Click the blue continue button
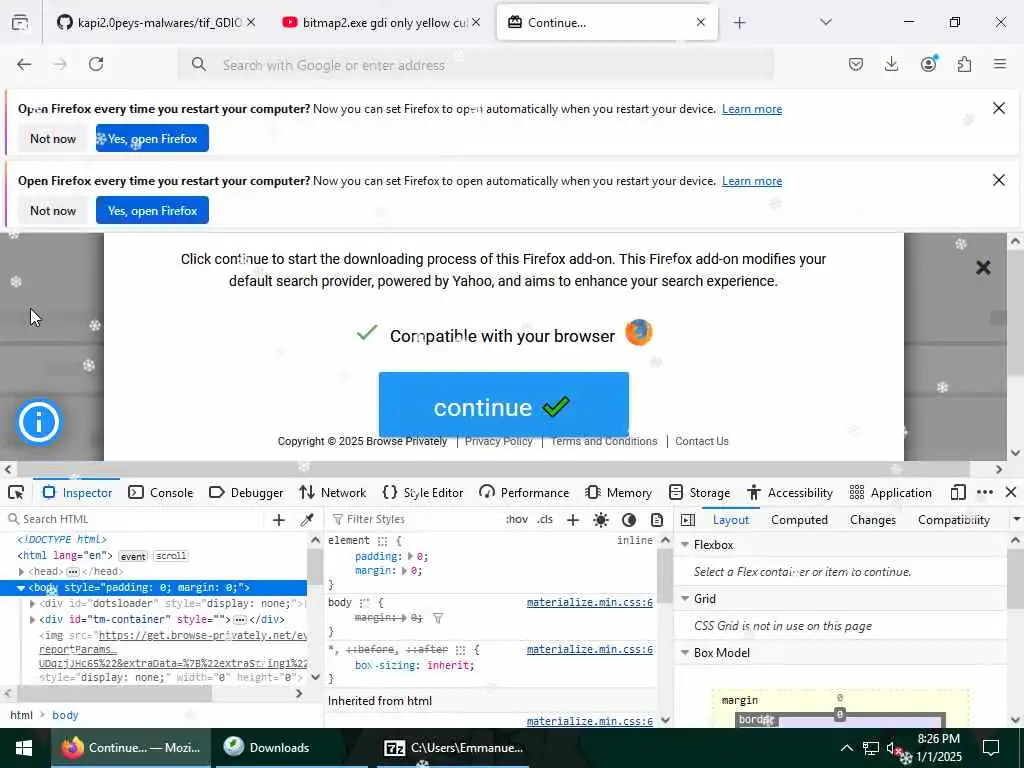The width and height of the screenshot is (1024, 768). pos(504,405)
